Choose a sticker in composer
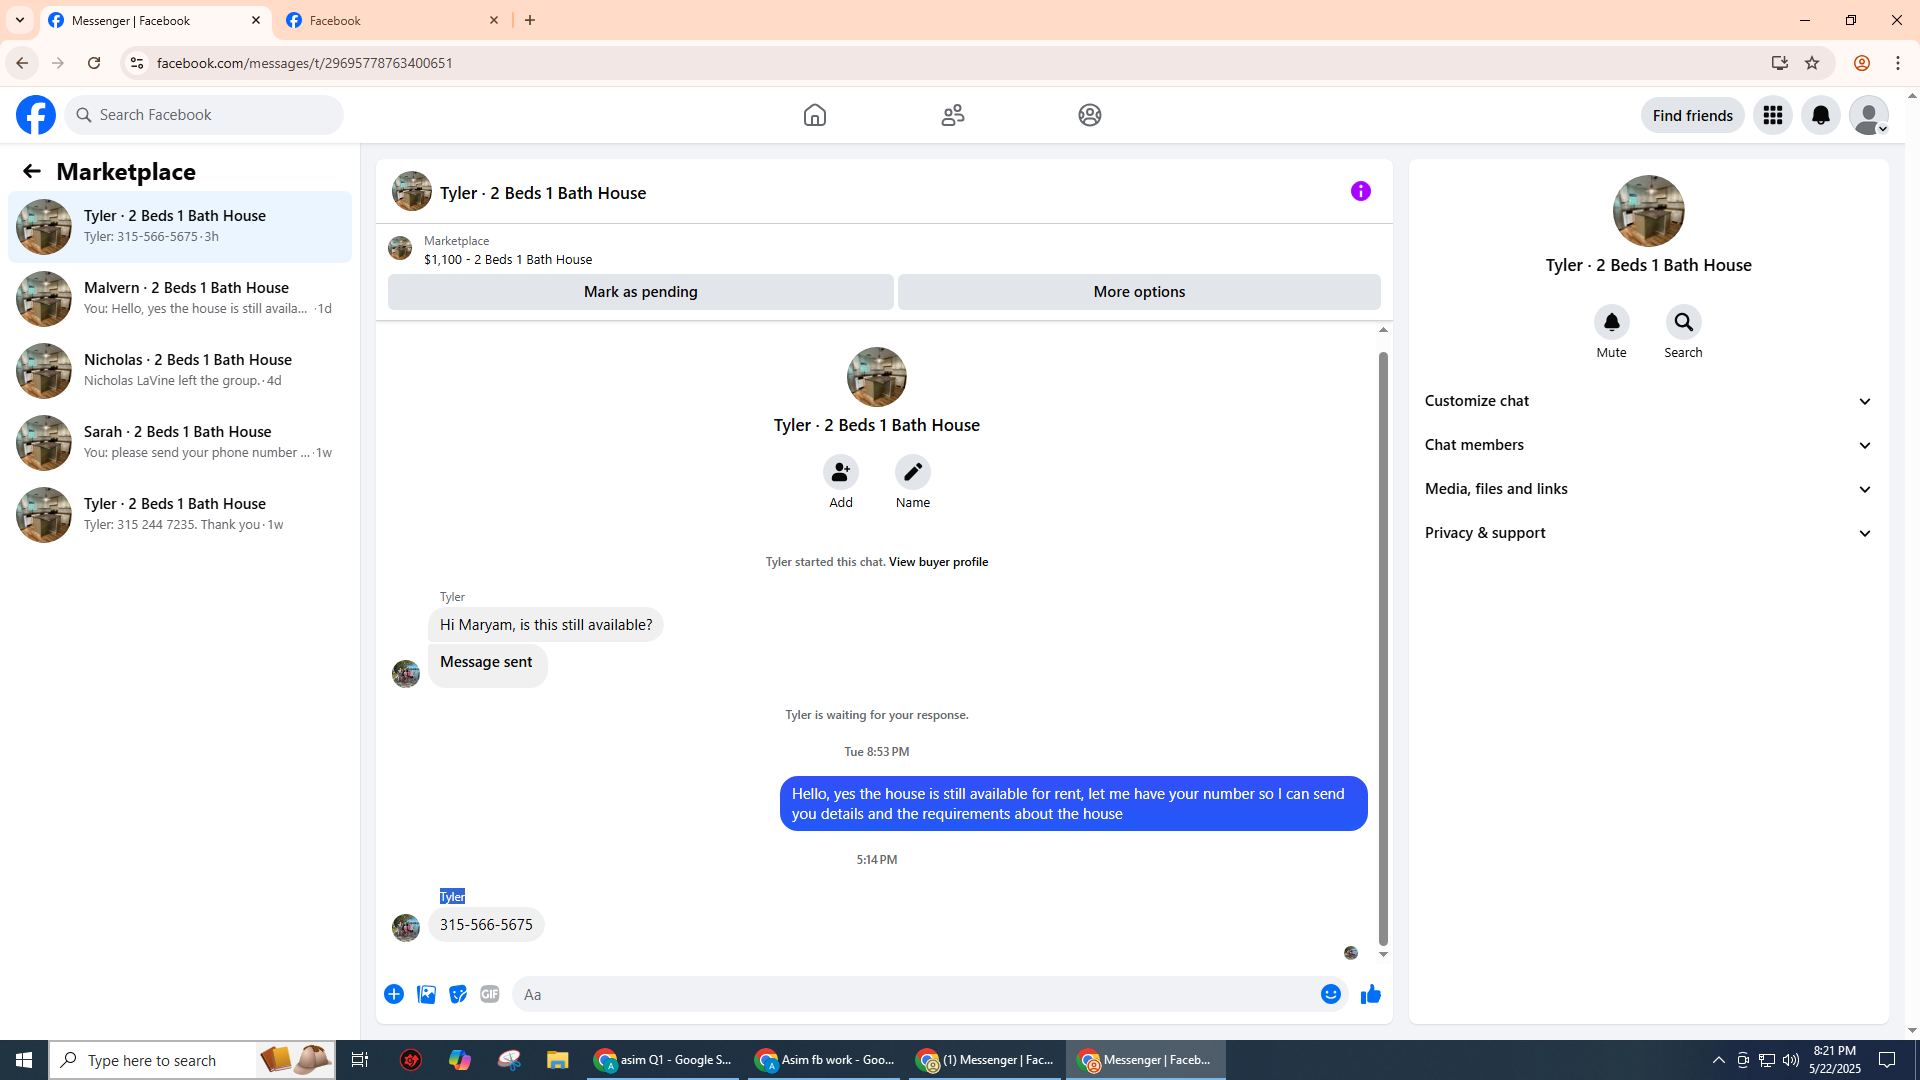 point(458,994)
